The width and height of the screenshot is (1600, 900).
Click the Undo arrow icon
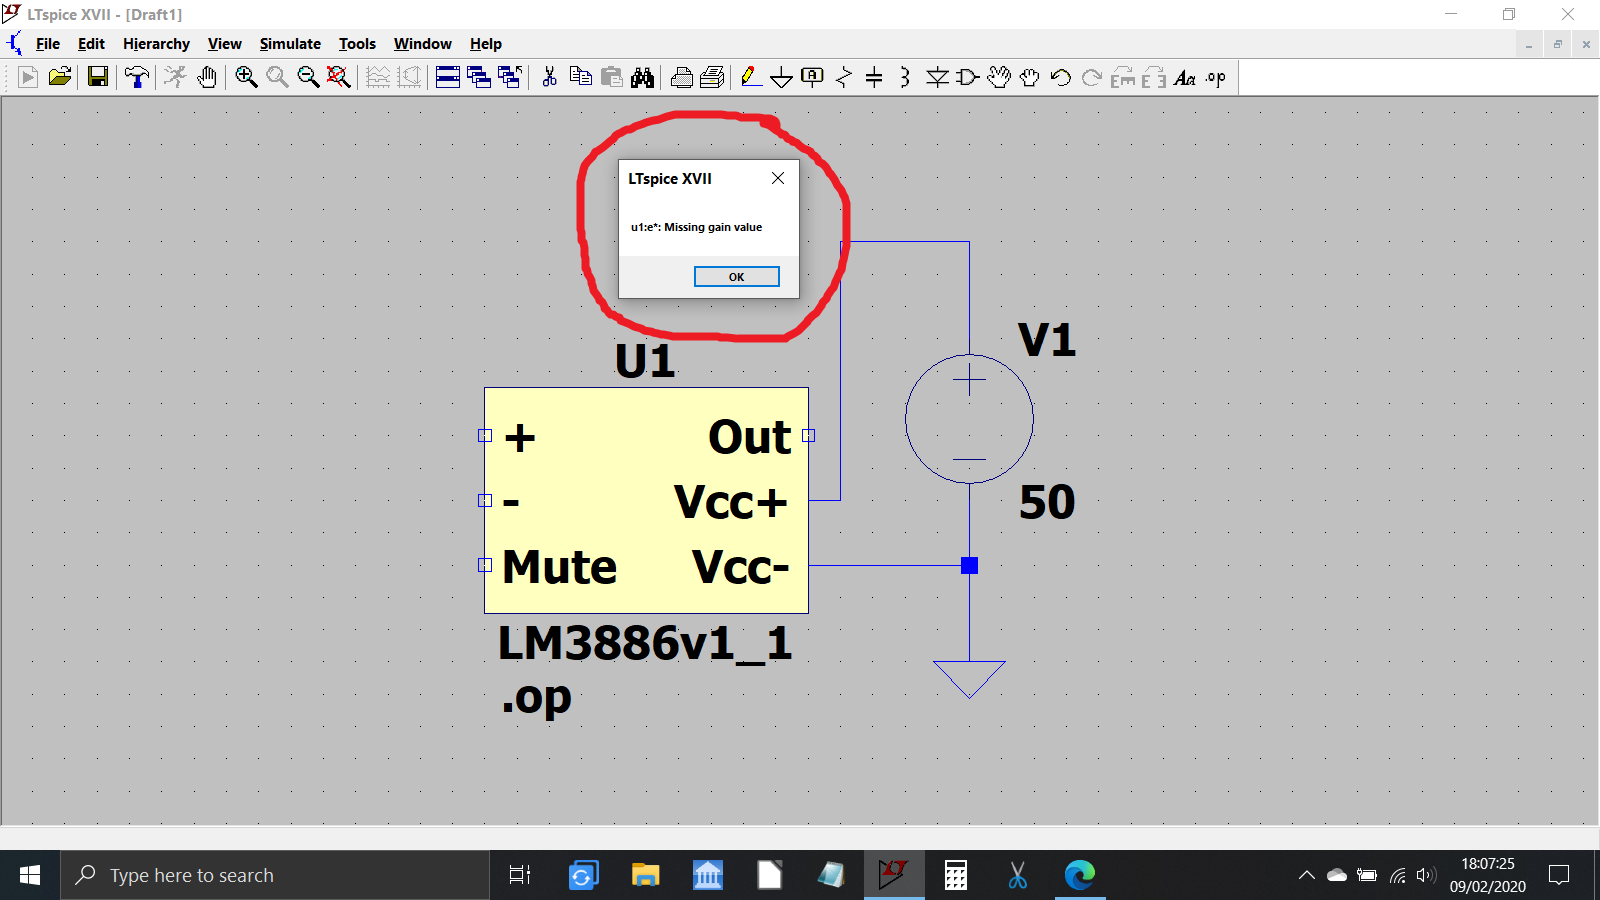click(1061, 77)
